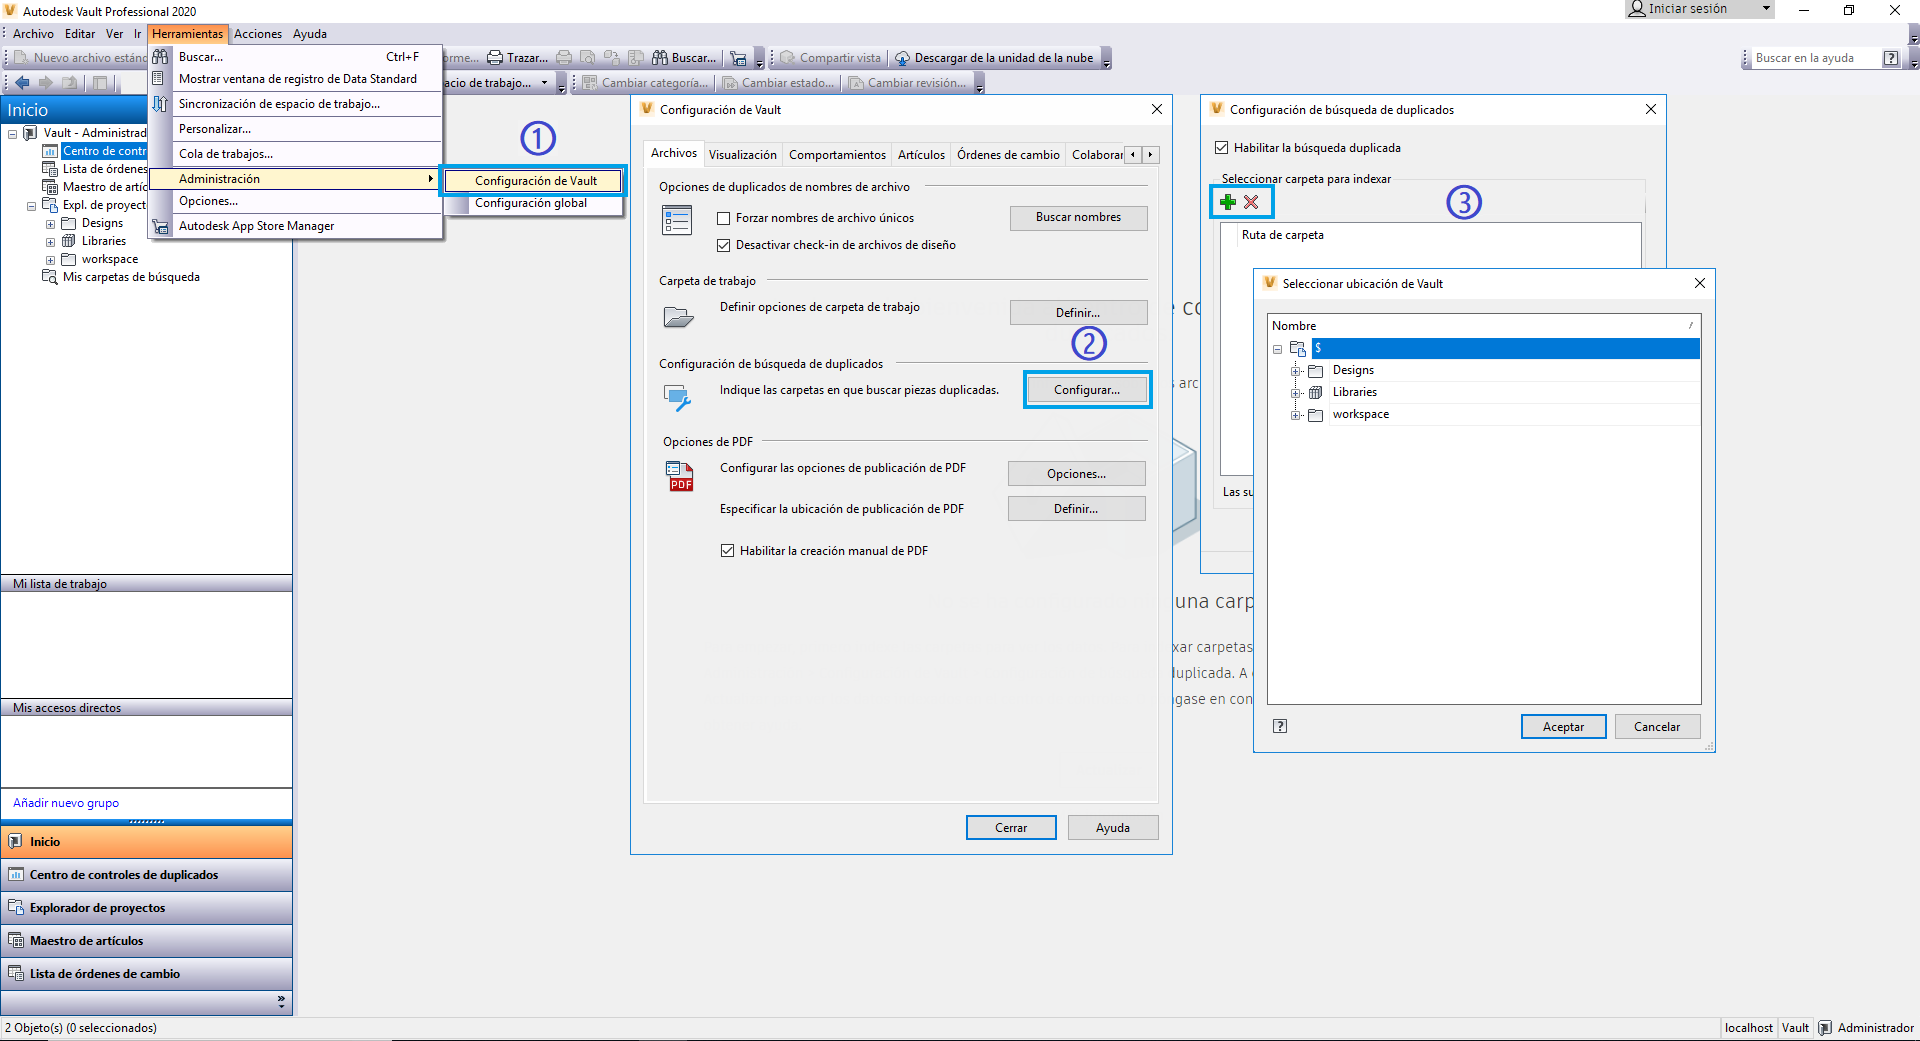Image resolution: width=1920 pixels, height=1041 pixels.
Task: Click the PDF options icon
Action: pos(680,476)
